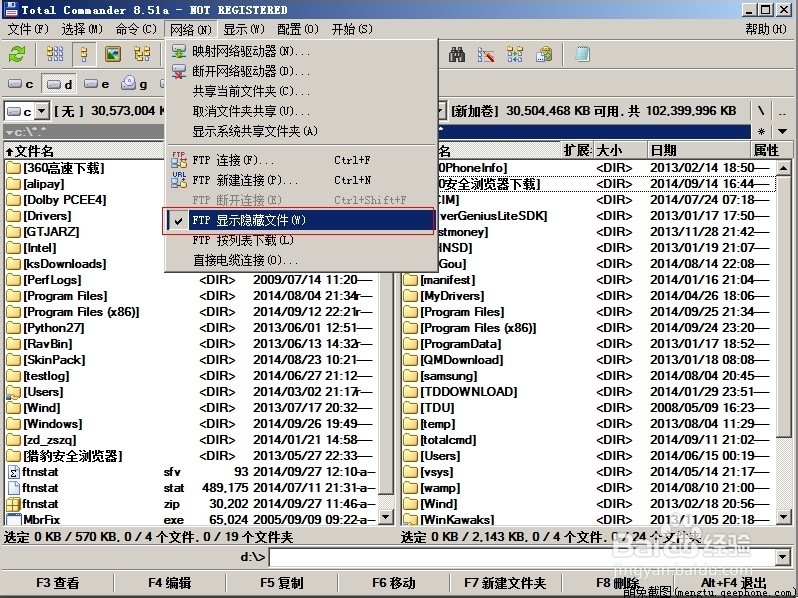Open the left panel drive c dropdown
The image size is (798, 598).
pyautogui.click(x=41, y=110)
